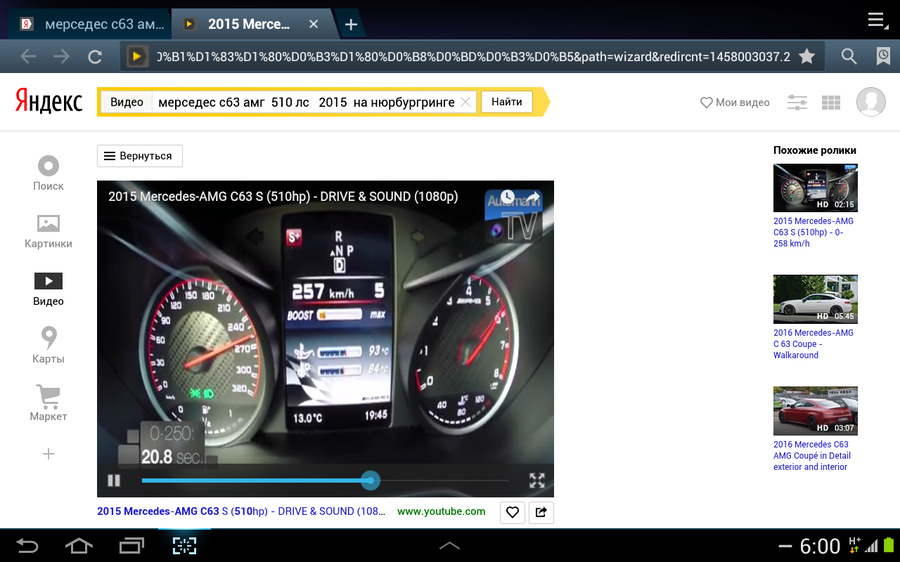Image resolution: width=900 pixels, height=562 pixels.
Task: Click video title overlay text
Action: click(283, 196)
